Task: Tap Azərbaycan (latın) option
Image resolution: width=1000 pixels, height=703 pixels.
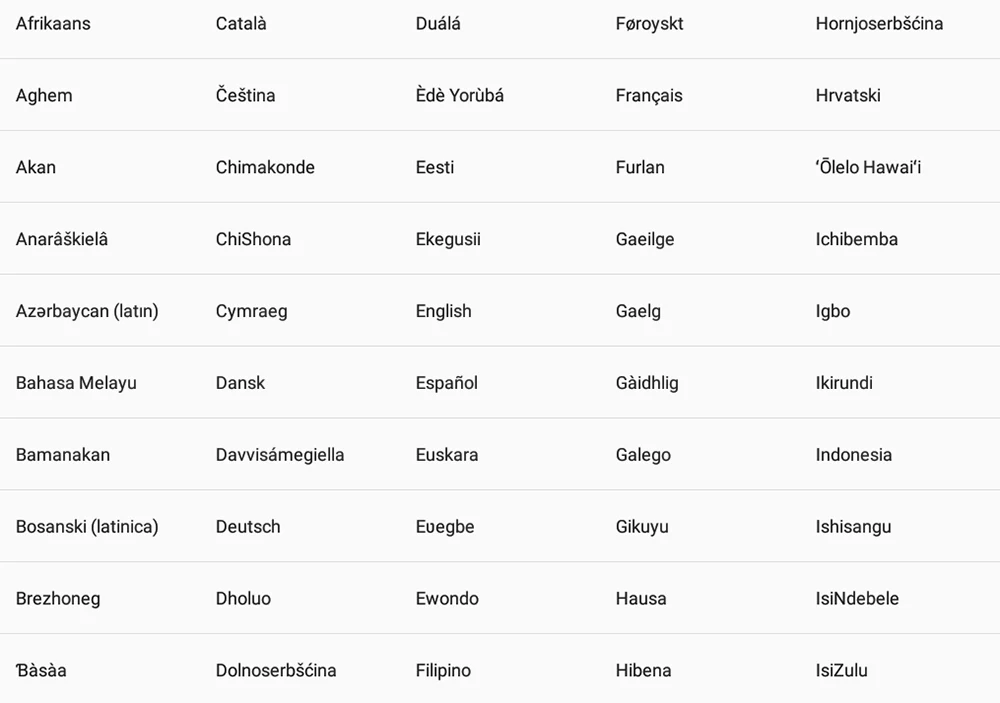Action: [87, 311]
